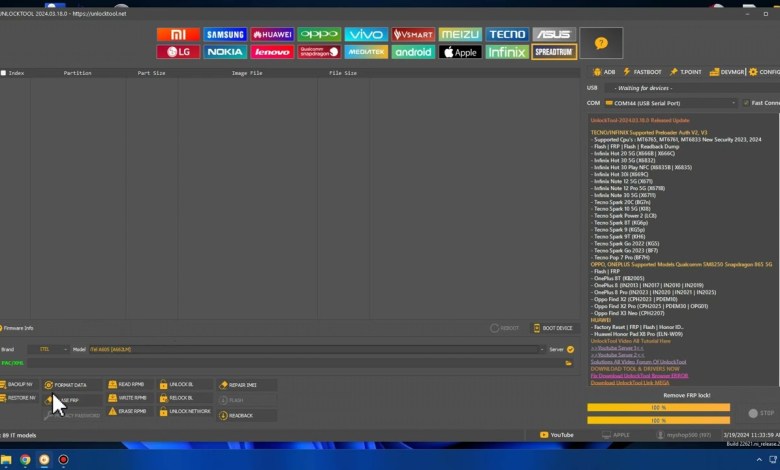Open the DevMgr device manager
Viewport: 780px width, 470px height.
click(x=726, y=72)
